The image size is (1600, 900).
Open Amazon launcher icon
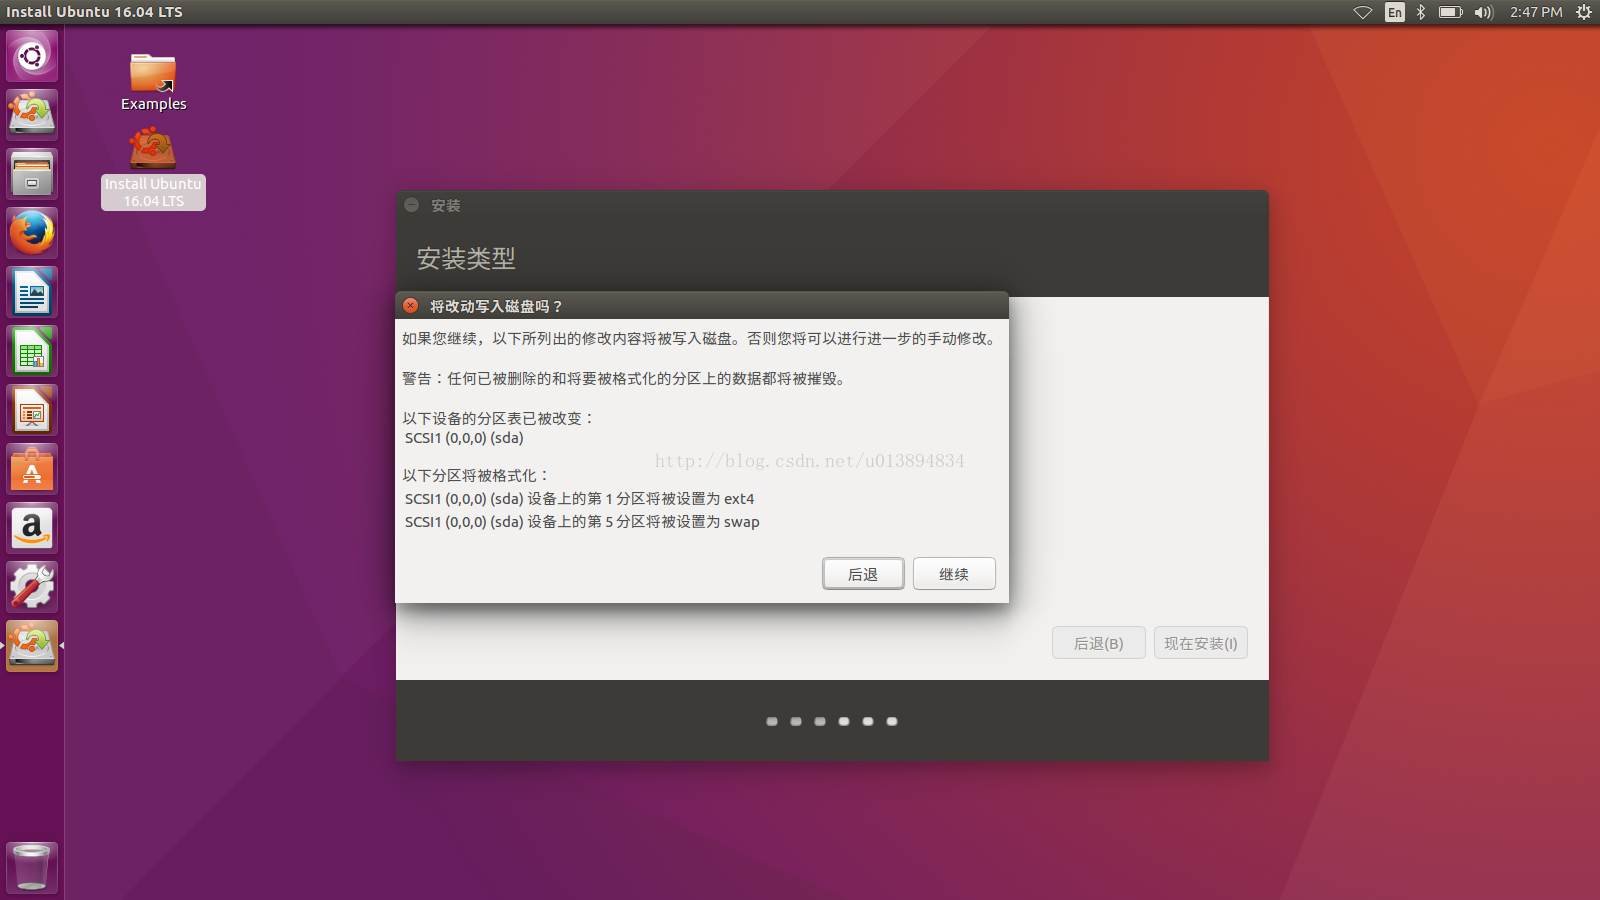click(32, 528)
